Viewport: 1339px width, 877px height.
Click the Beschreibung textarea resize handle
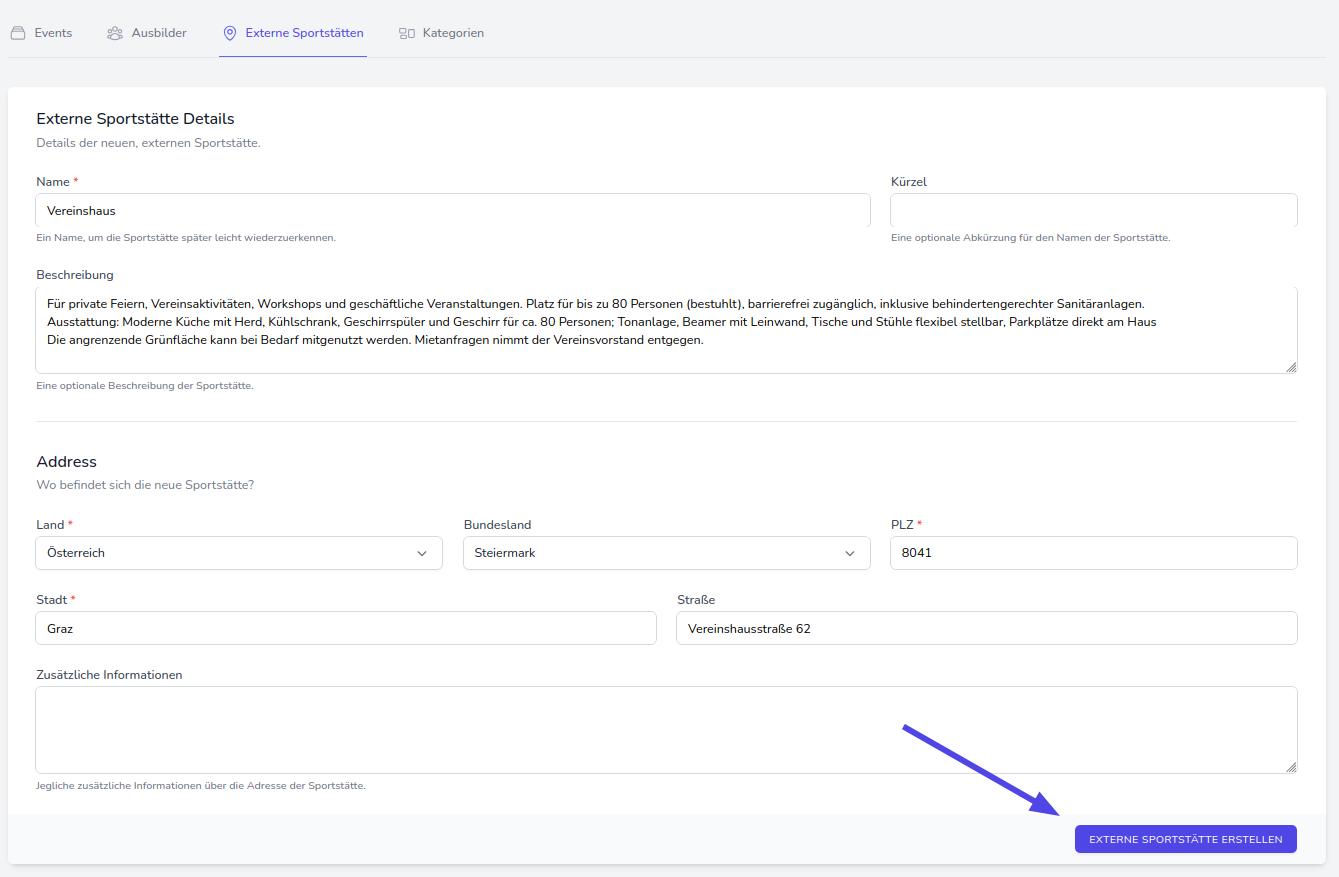point(1291,367)
